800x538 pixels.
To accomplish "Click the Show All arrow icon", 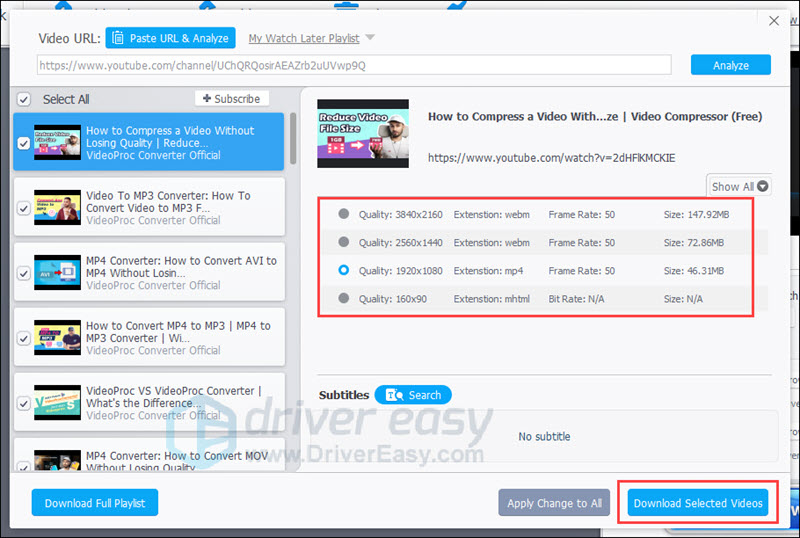I will tap(762, 186).
